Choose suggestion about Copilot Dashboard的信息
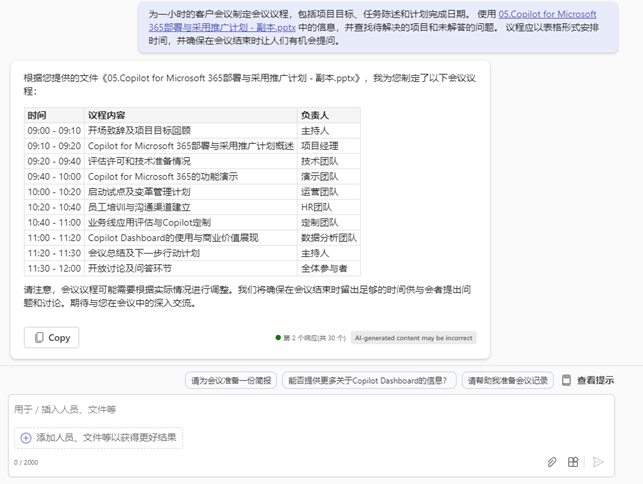Viewport: 643px width, 484px height. (369, 380)
